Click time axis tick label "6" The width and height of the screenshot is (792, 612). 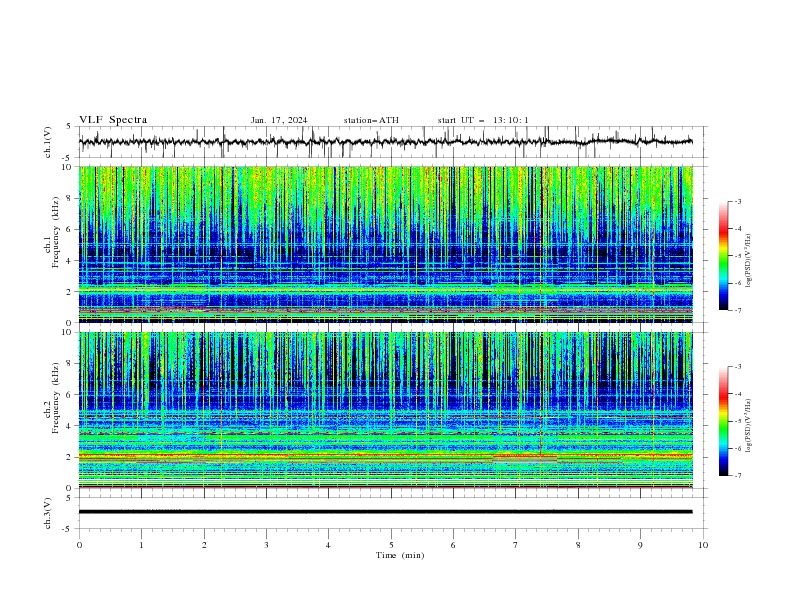point(453,545)
